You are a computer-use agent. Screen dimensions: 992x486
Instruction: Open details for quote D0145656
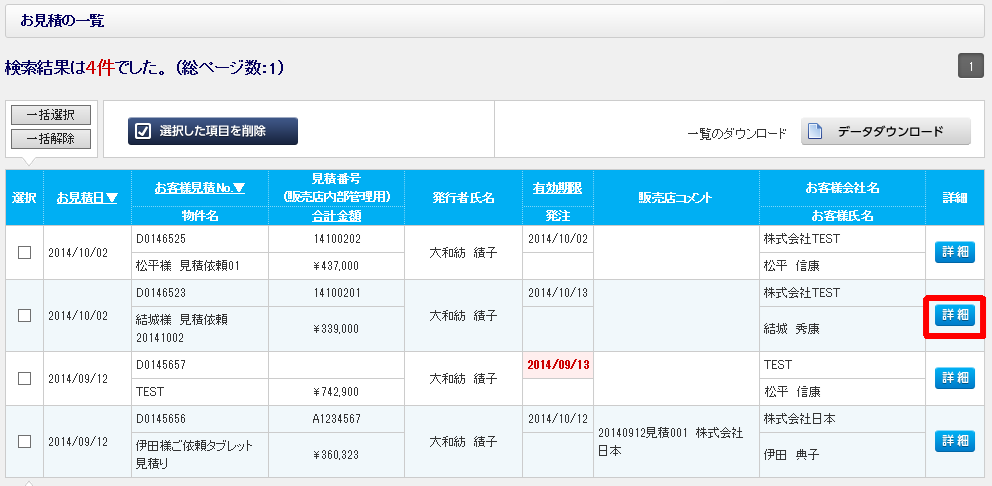click(953, 441)
